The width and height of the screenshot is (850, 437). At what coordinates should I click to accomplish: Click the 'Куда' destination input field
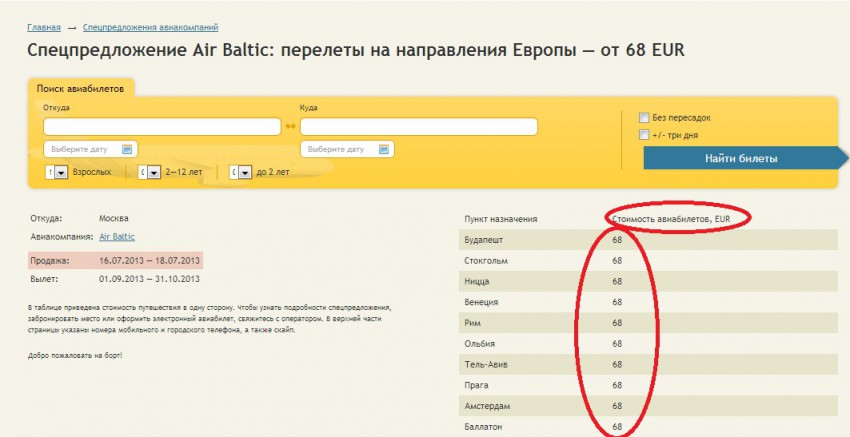click(418, 127)
